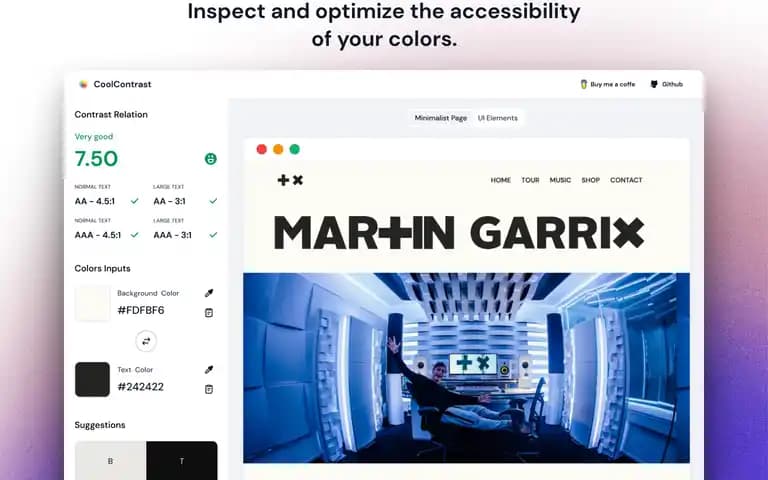Click the AA - 4.5:1 normal text result
Viewport: 768px width, 480px height.
point(95,201)
